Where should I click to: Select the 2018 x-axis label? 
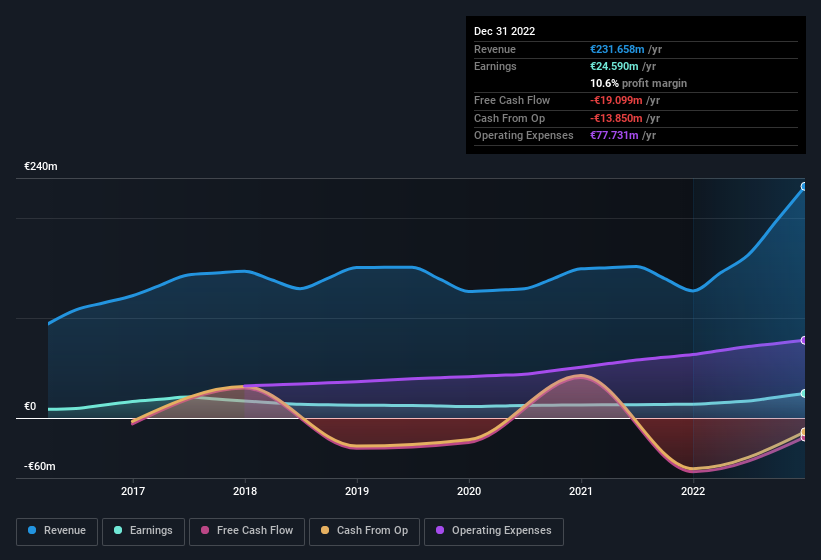[x=245, y=491]
